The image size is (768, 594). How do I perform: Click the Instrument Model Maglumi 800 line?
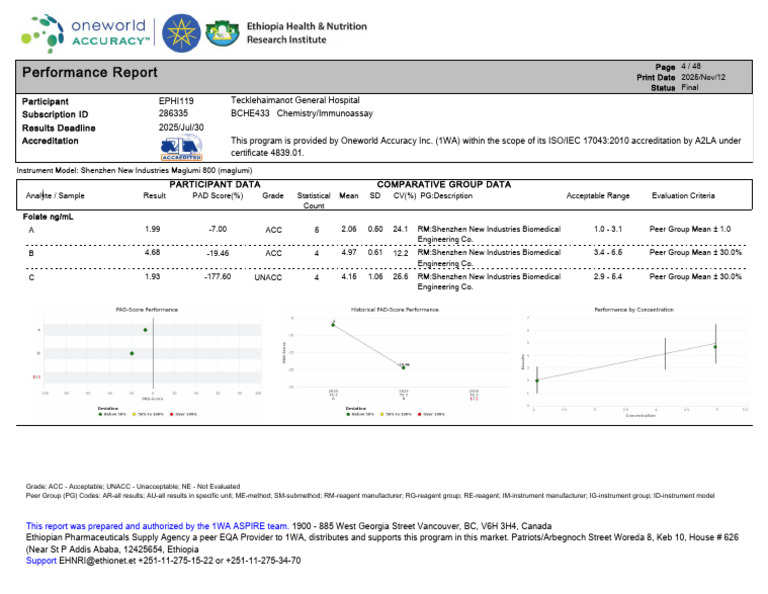(134, 170)
